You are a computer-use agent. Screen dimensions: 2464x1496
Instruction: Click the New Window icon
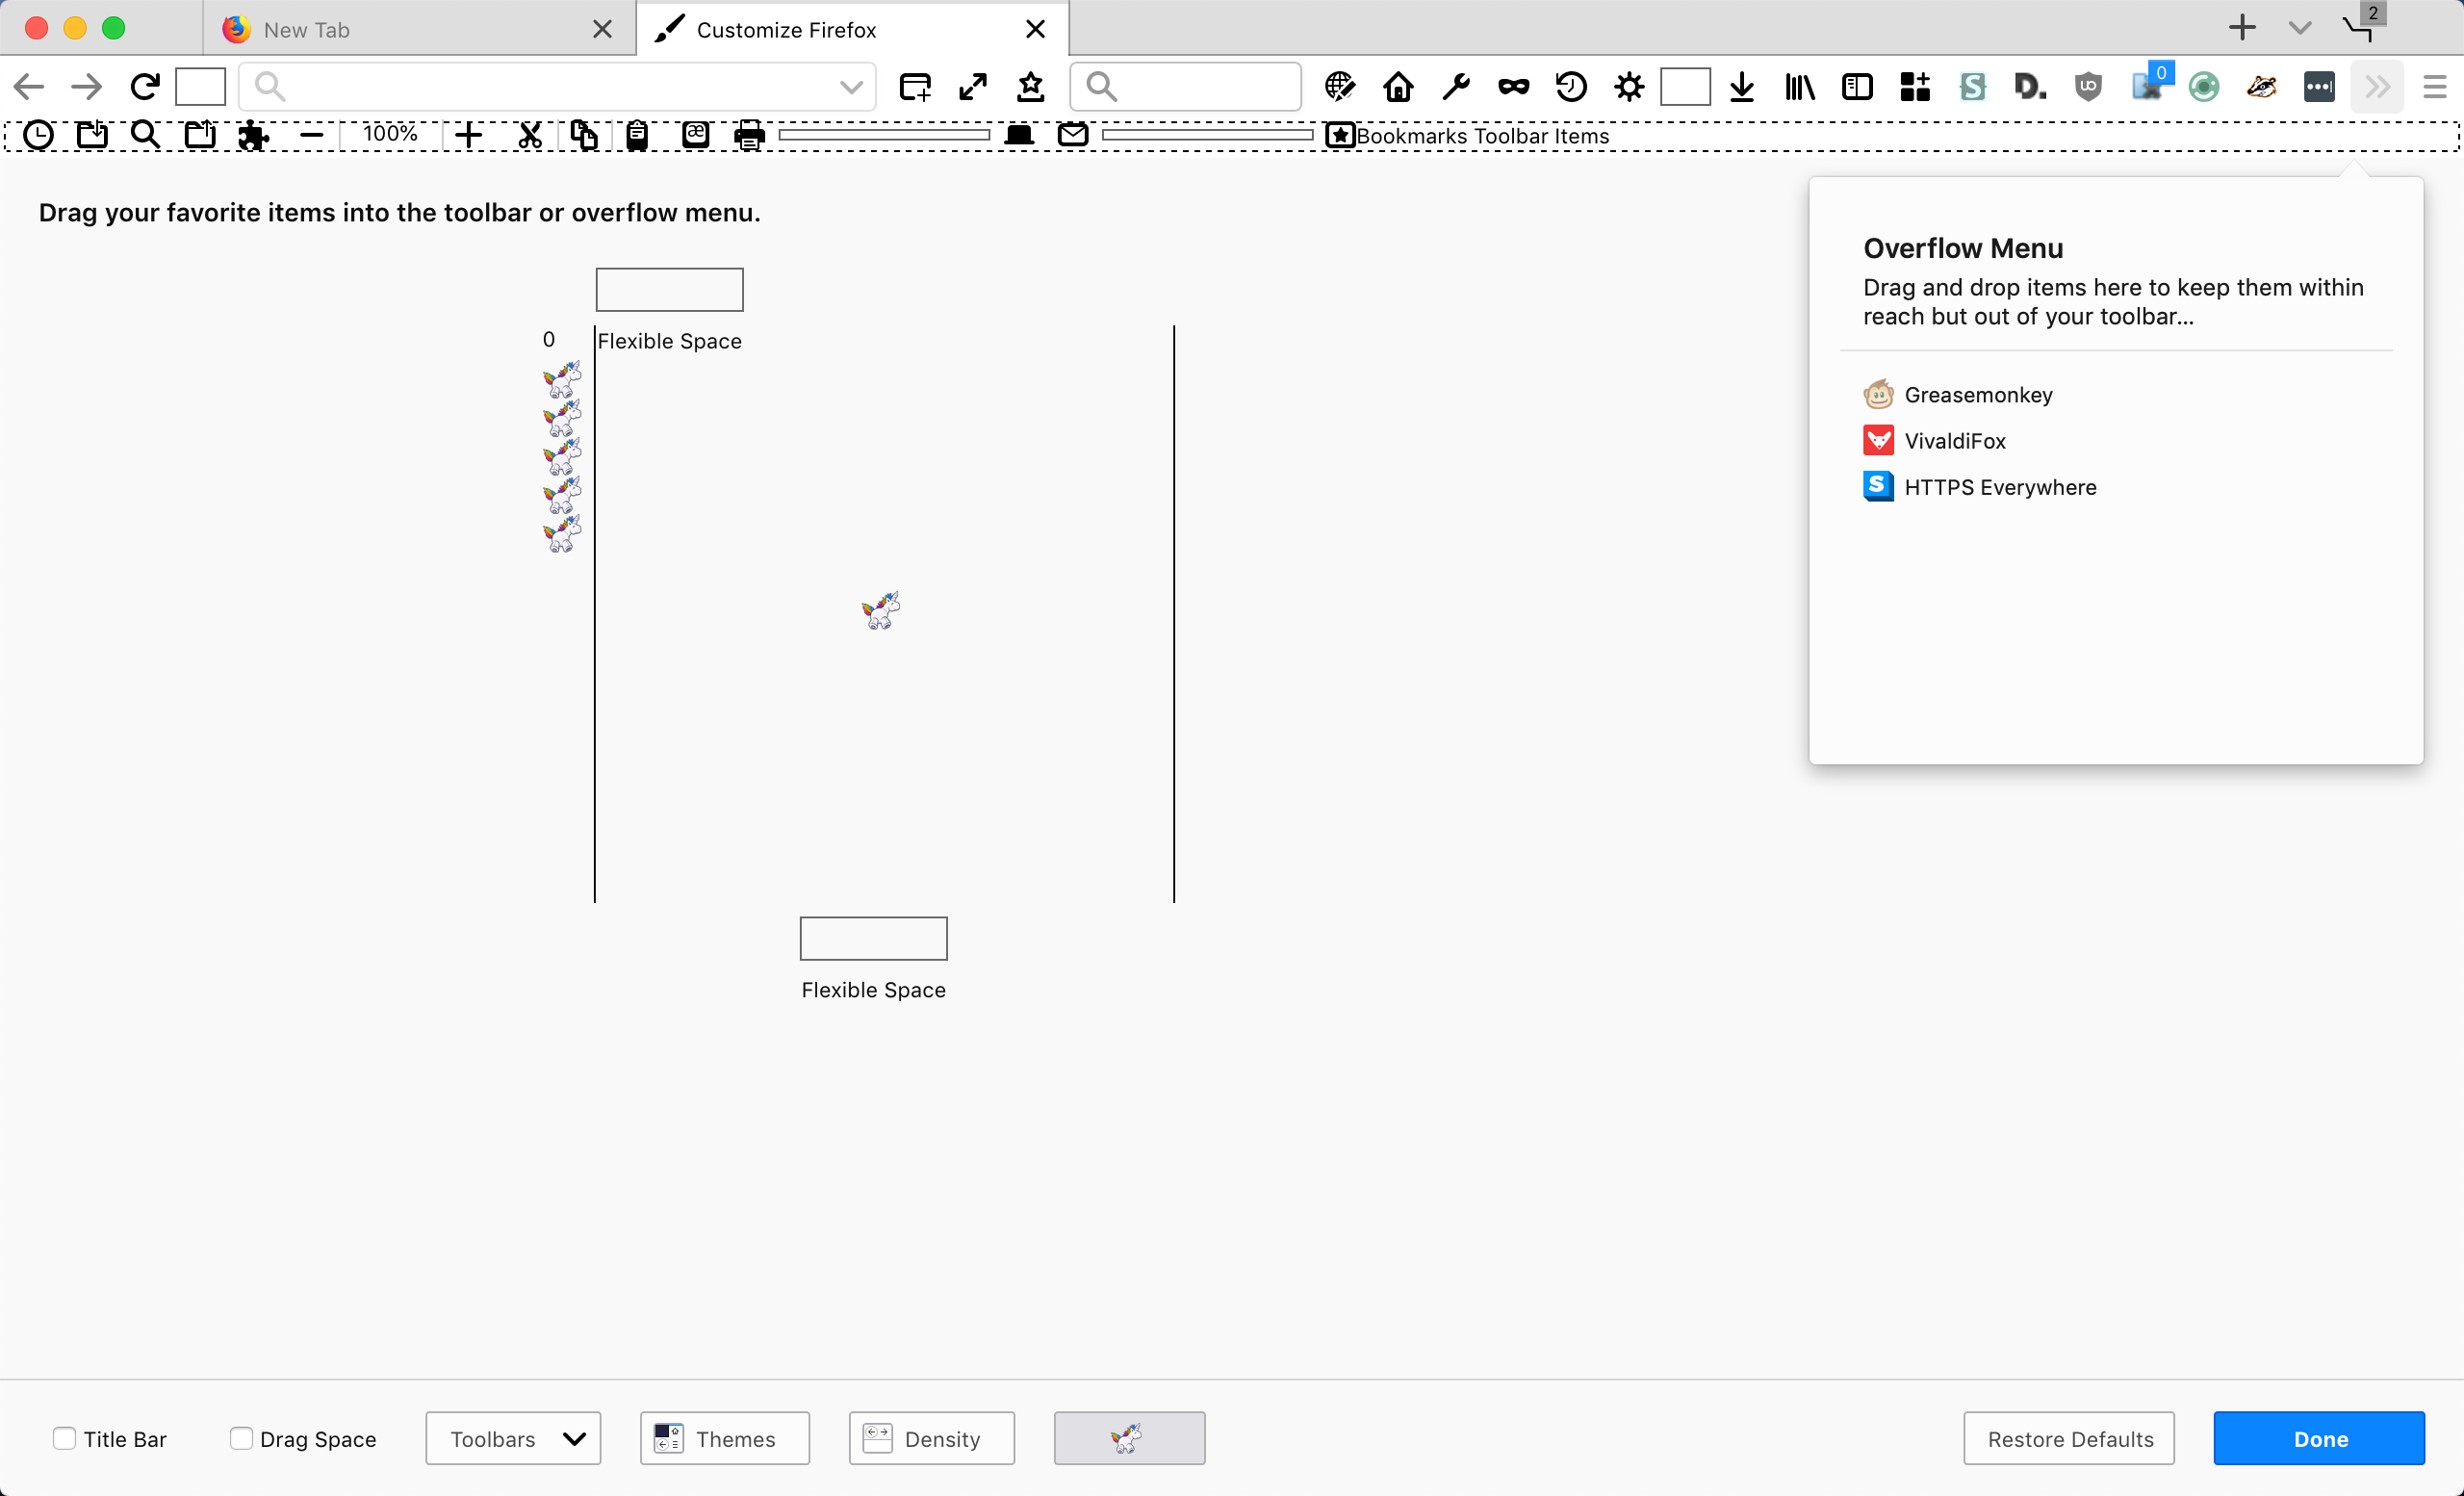(x=915, y=87)
